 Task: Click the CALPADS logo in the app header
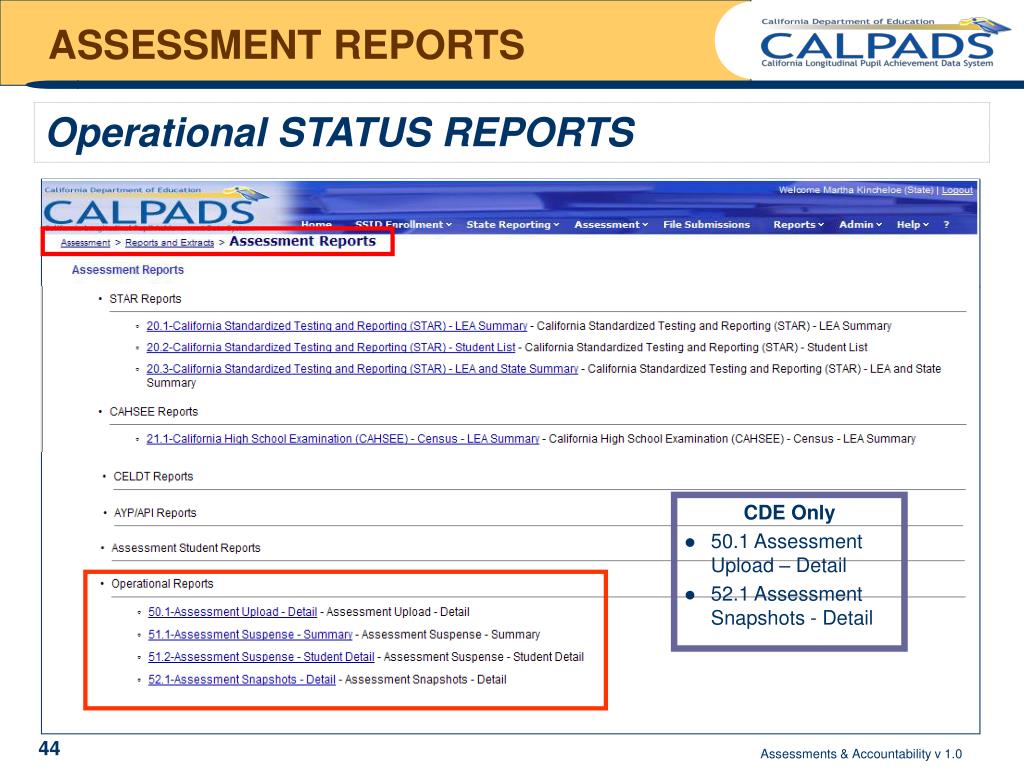155,208
